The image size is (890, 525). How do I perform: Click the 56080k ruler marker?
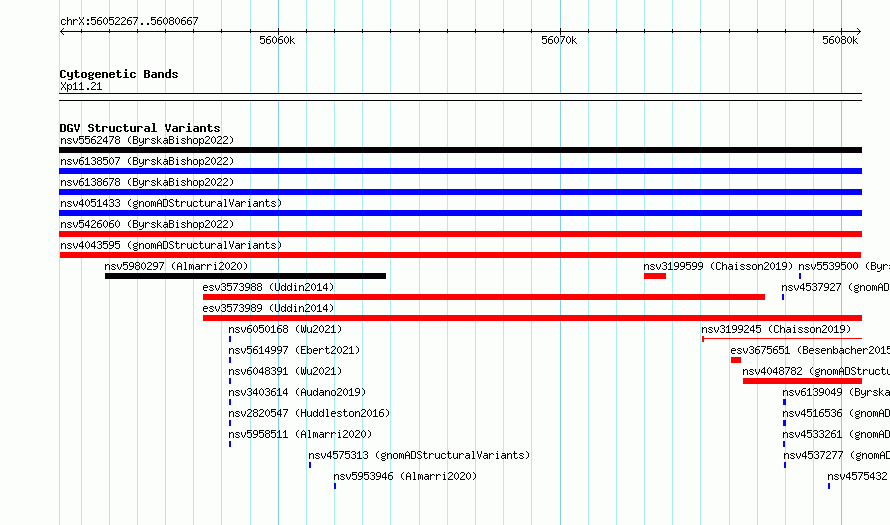click(840, 40)
